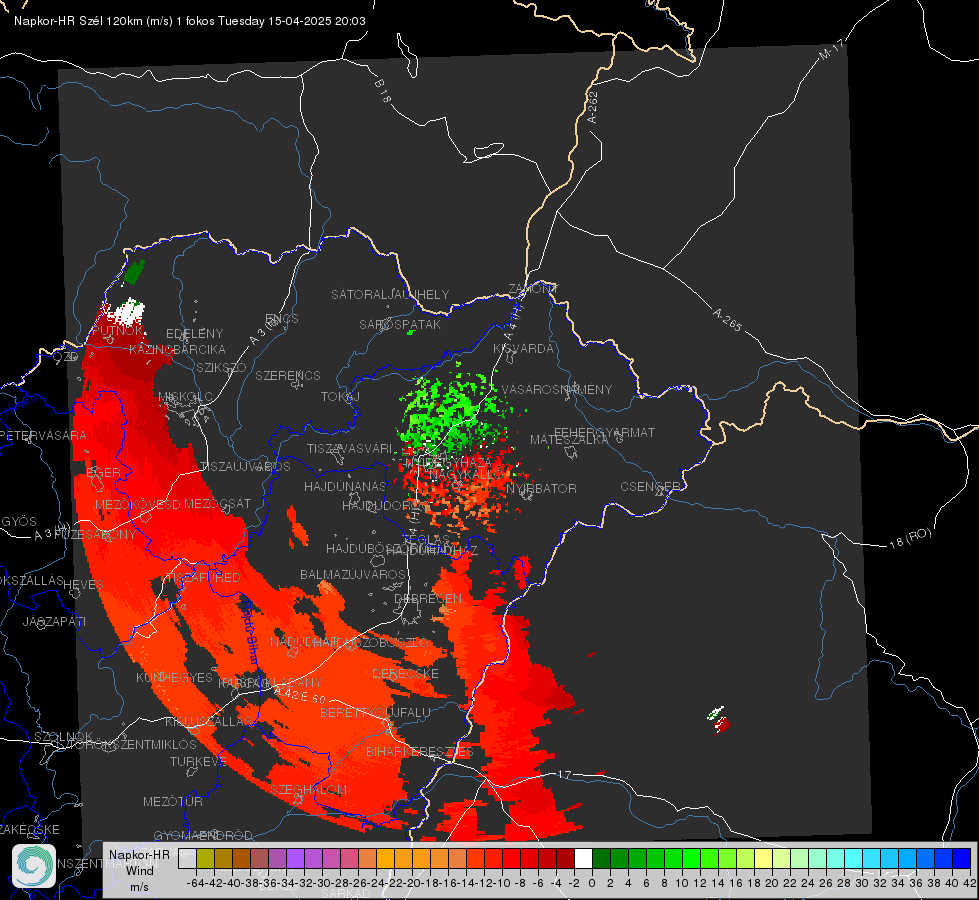Image resolution: width=979 pixels, height=900 pixels.
Task: Select the TOKAJ label
Action: [x=340, y=397]
